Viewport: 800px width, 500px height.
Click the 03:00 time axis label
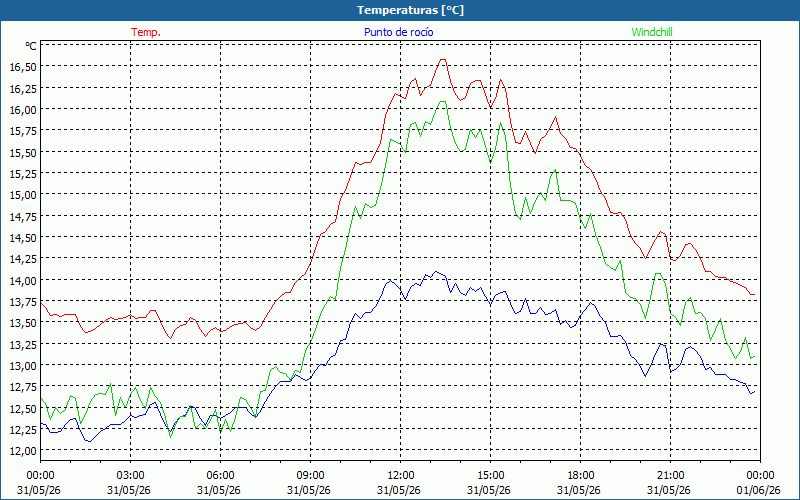click(130, 476)
